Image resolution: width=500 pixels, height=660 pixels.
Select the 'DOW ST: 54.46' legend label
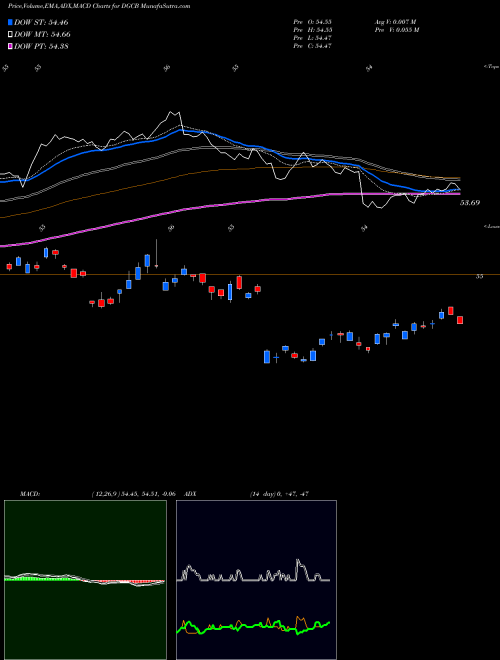[x=41, y=22]
